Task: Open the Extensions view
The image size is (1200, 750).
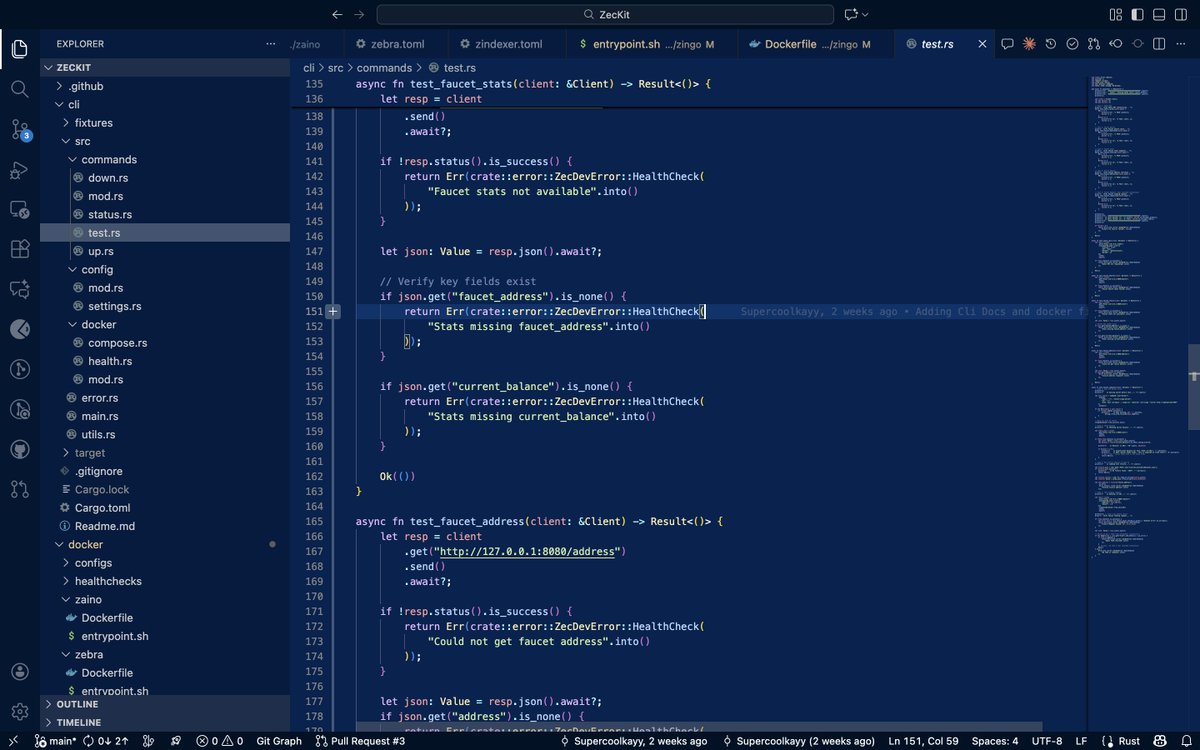Action: click(19, 249)
